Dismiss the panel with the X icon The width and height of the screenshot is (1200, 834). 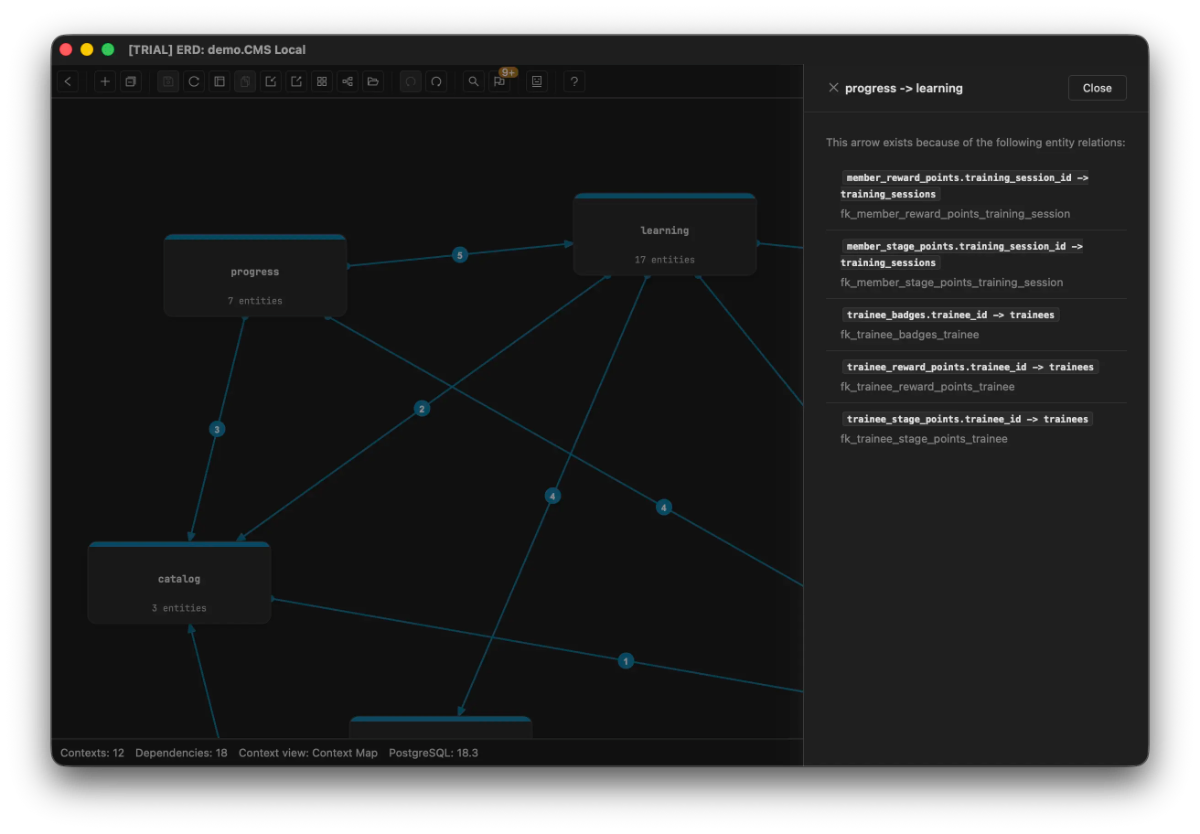833,88
